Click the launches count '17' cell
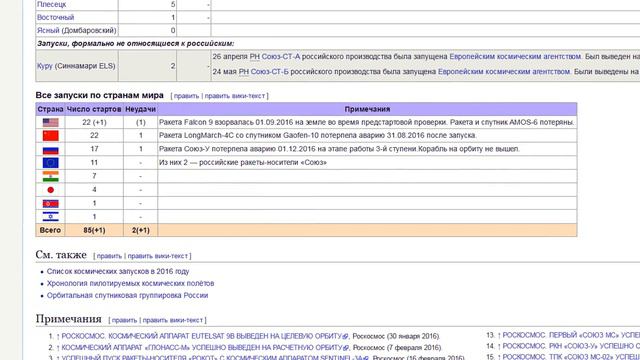The image size is (640, 360). click(94, 149)
